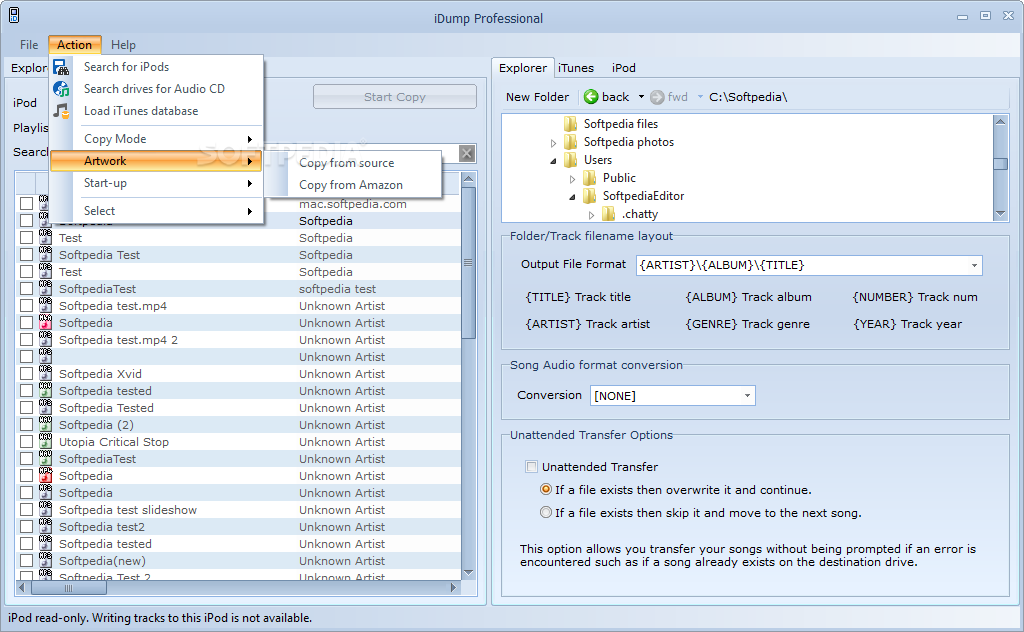Click the .chatty folder icon

[x=609, y=213]
